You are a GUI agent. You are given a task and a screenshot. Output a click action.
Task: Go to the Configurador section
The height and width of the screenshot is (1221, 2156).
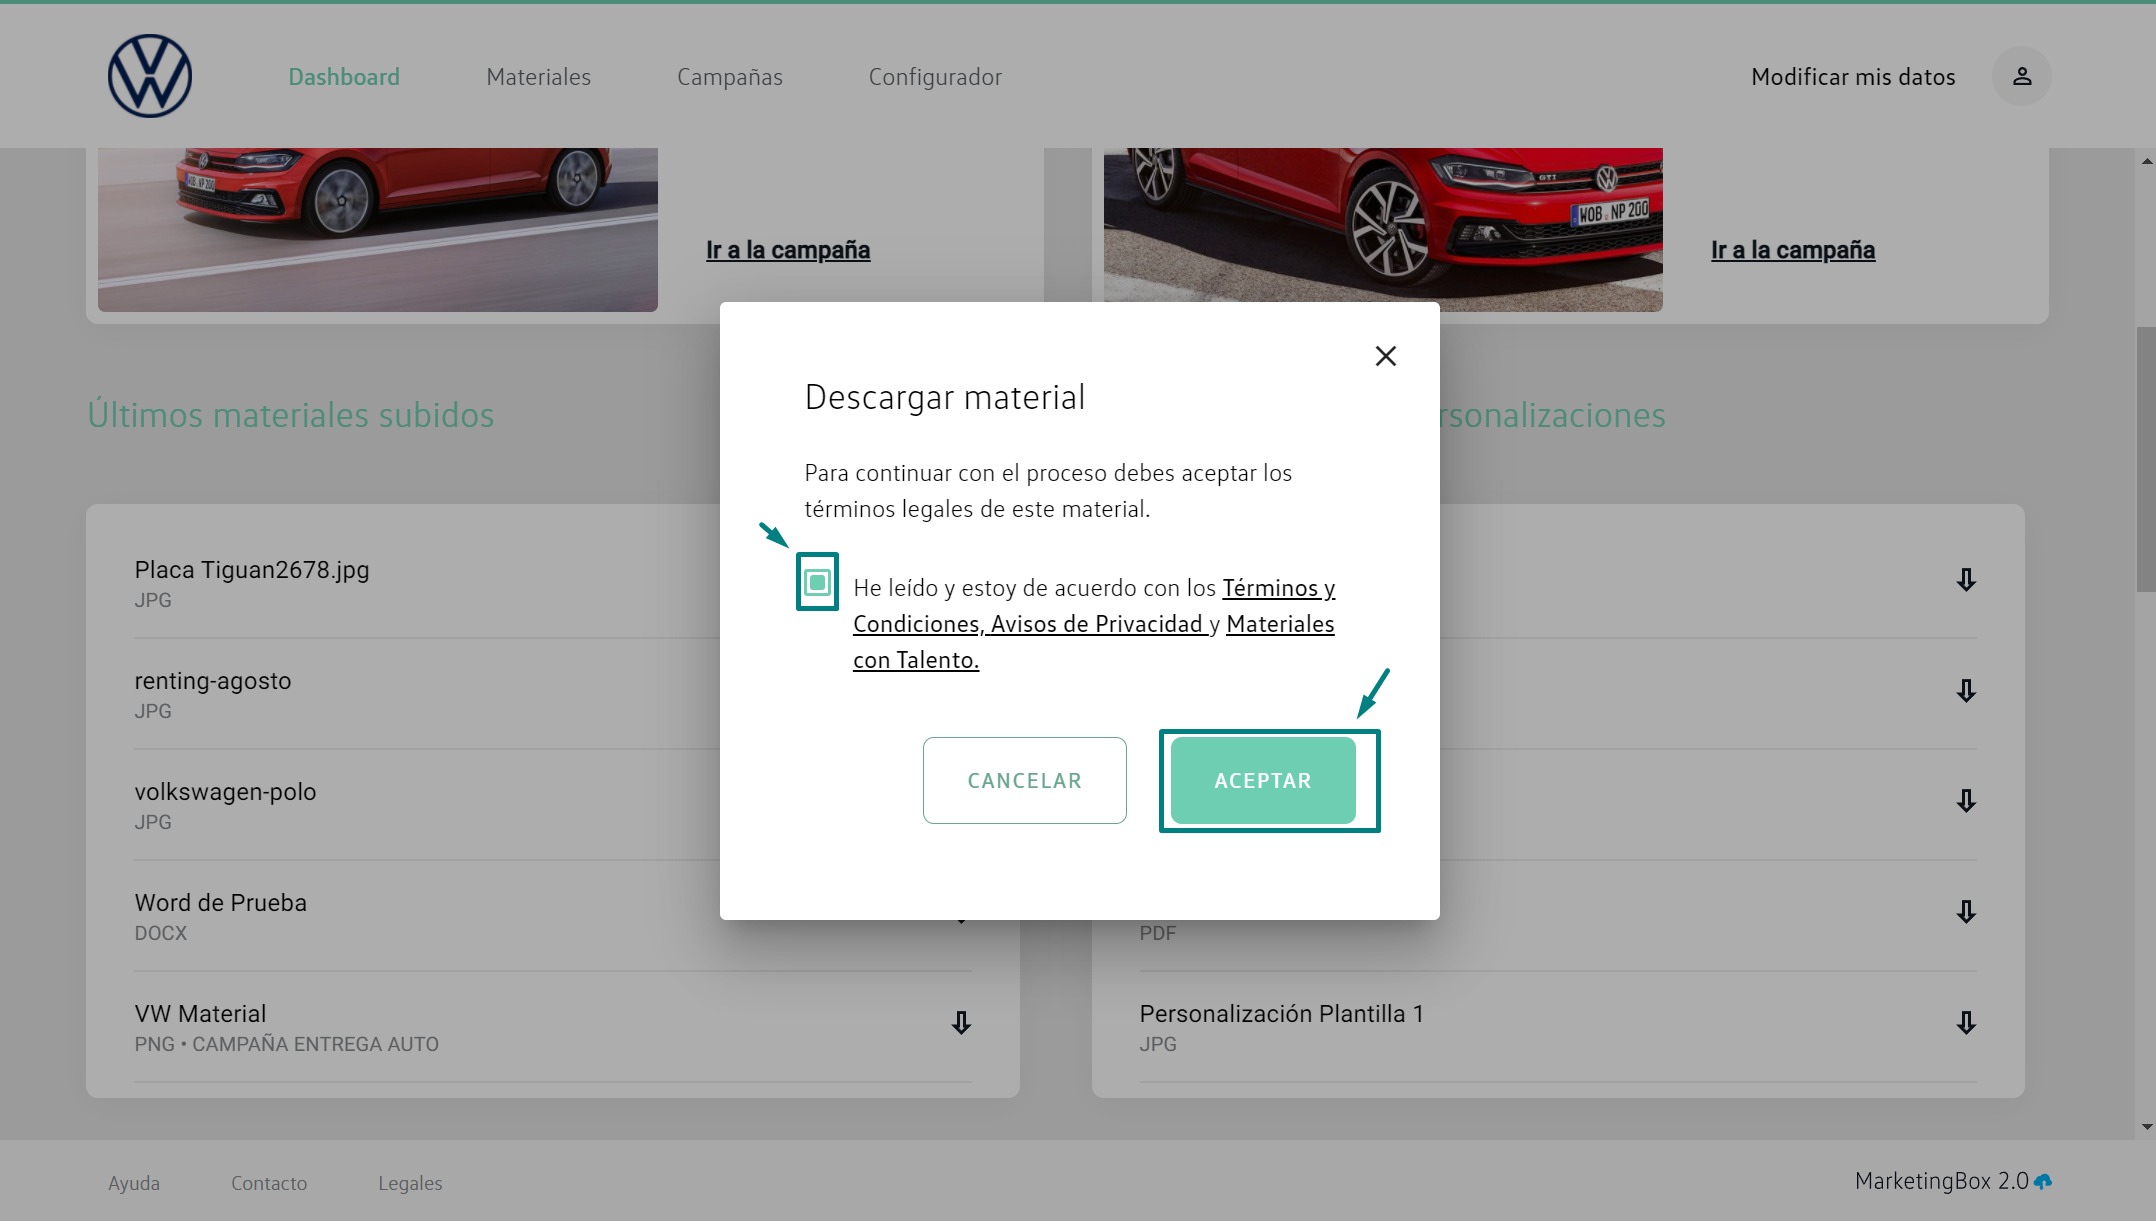tap(934, 77)
